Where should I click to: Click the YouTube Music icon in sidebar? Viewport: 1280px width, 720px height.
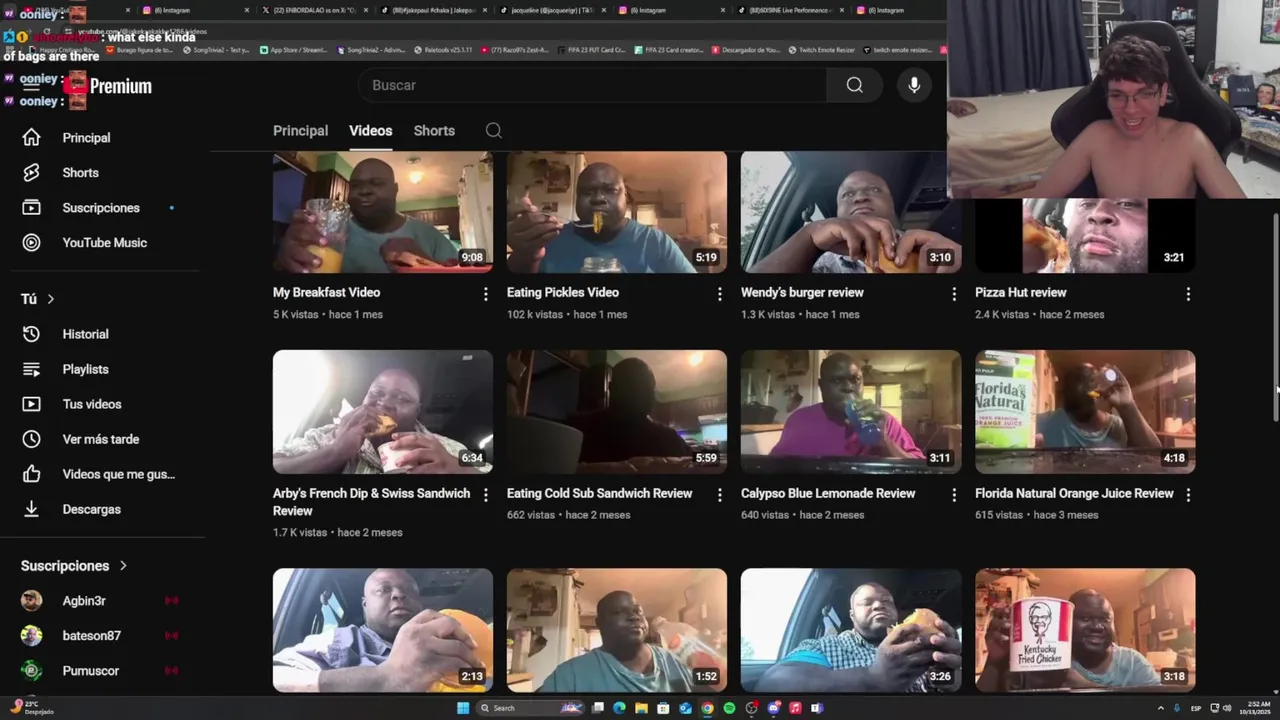coord(31,242)
